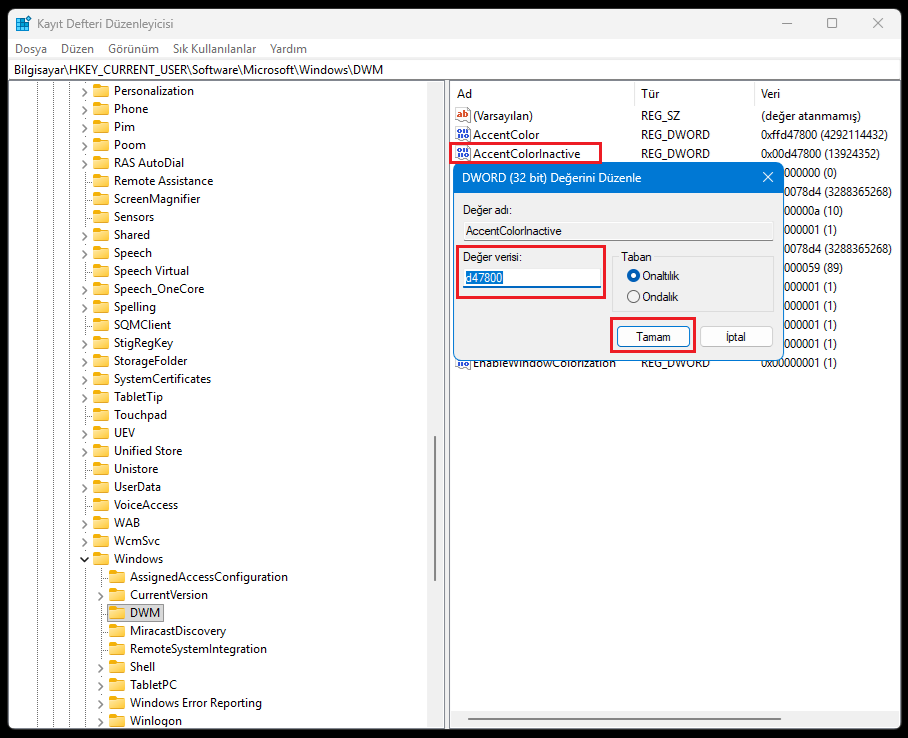The width and height of the screenshot is (908, 738).
Task: Select the VoiceAccess folder icon
Action: (101, 505)
